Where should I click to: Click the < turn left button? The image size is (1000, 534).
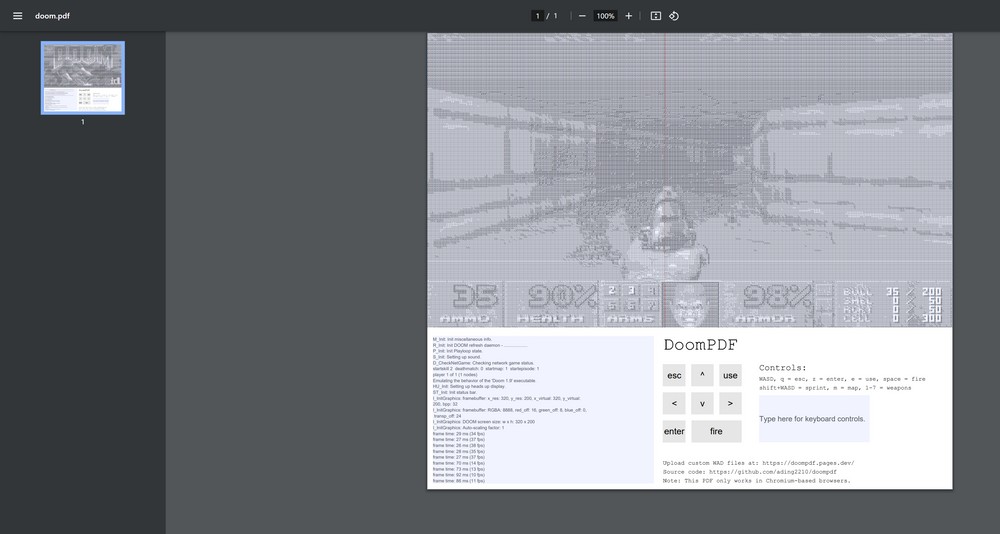coord(674,403)
